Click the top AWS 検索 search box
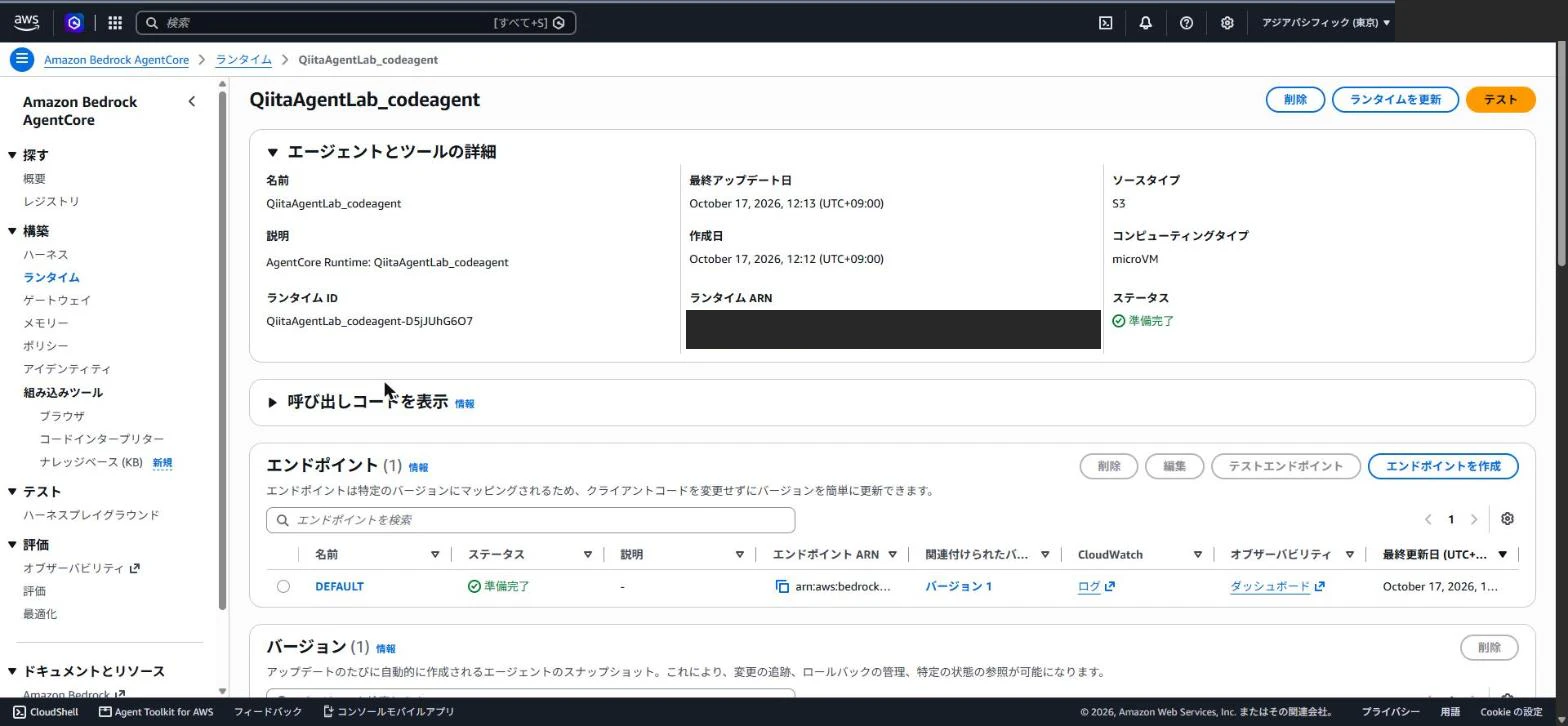1568x726 pixels. pos(356,22)
